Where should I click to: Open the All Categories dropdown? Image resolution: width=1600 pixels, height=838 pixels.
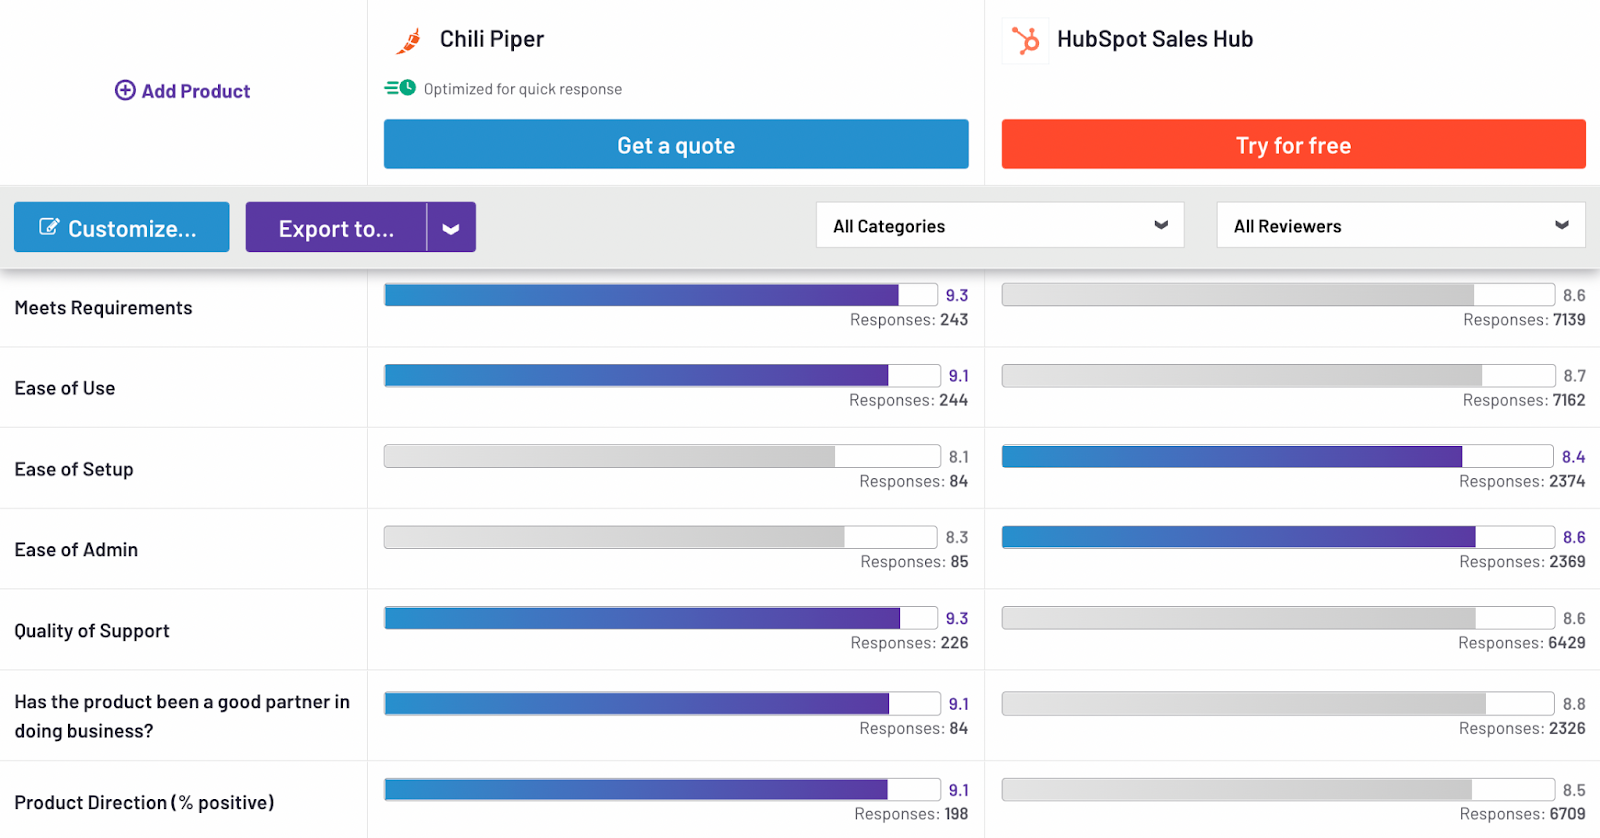tap(998, 225)
